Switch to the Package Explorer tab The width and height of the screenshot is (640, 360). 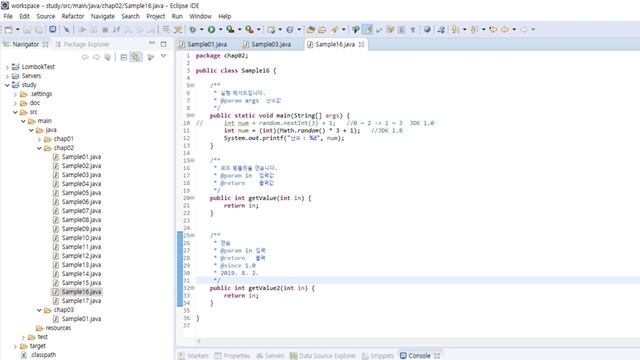point(82,44)
